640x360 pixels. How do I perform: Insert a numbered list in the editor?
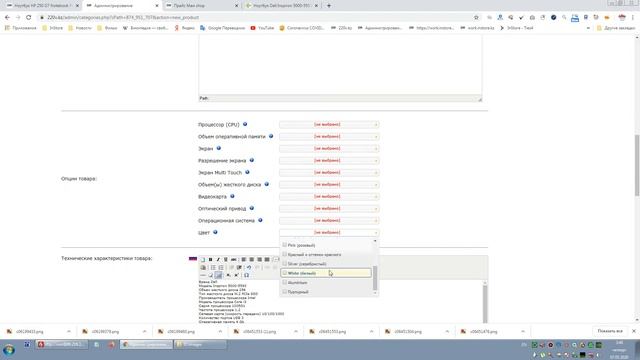[x=221, y=267]
